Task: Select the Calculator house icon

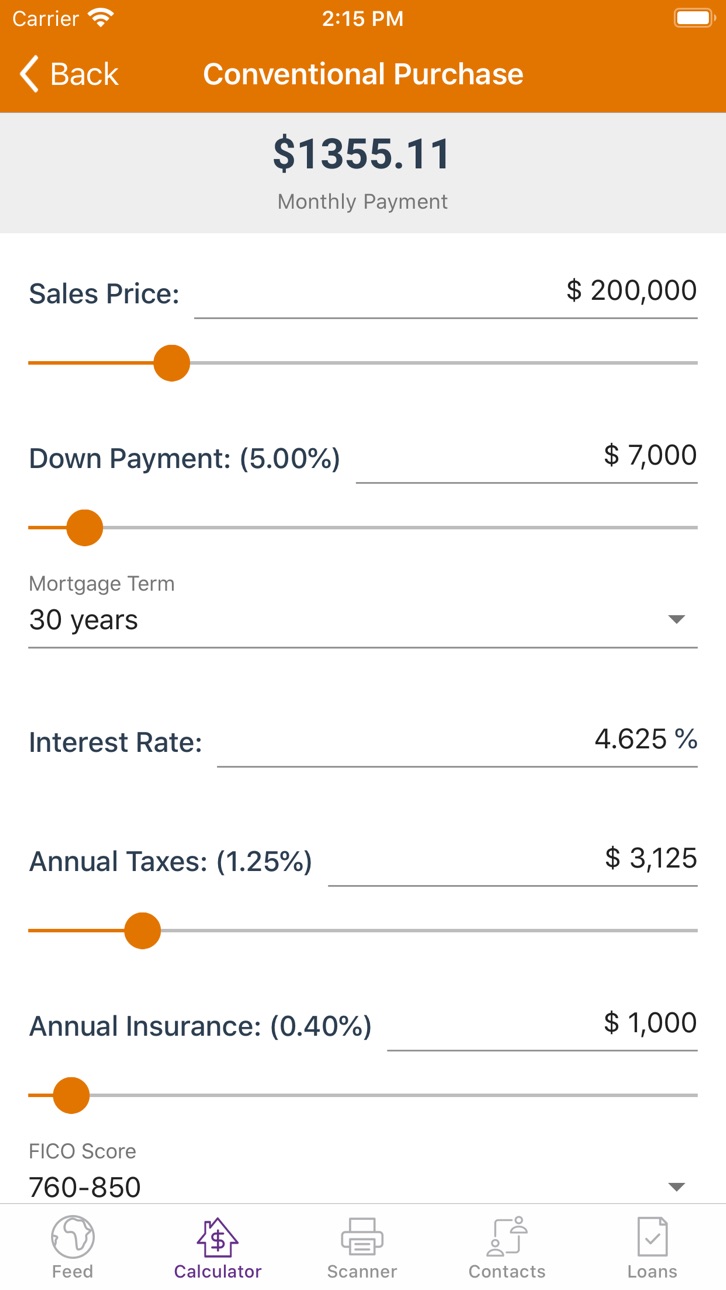Action: click(x=217, y=1238)
